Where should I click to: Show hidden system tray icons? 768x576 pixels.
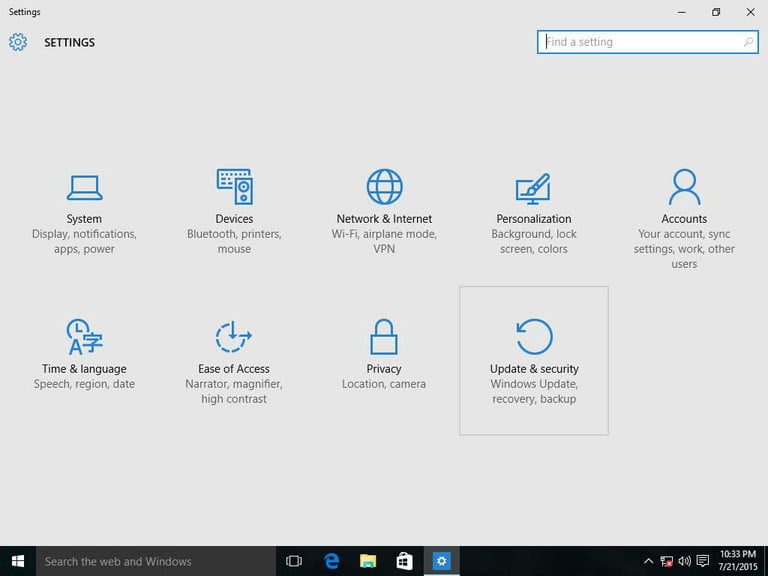[648, 561]
